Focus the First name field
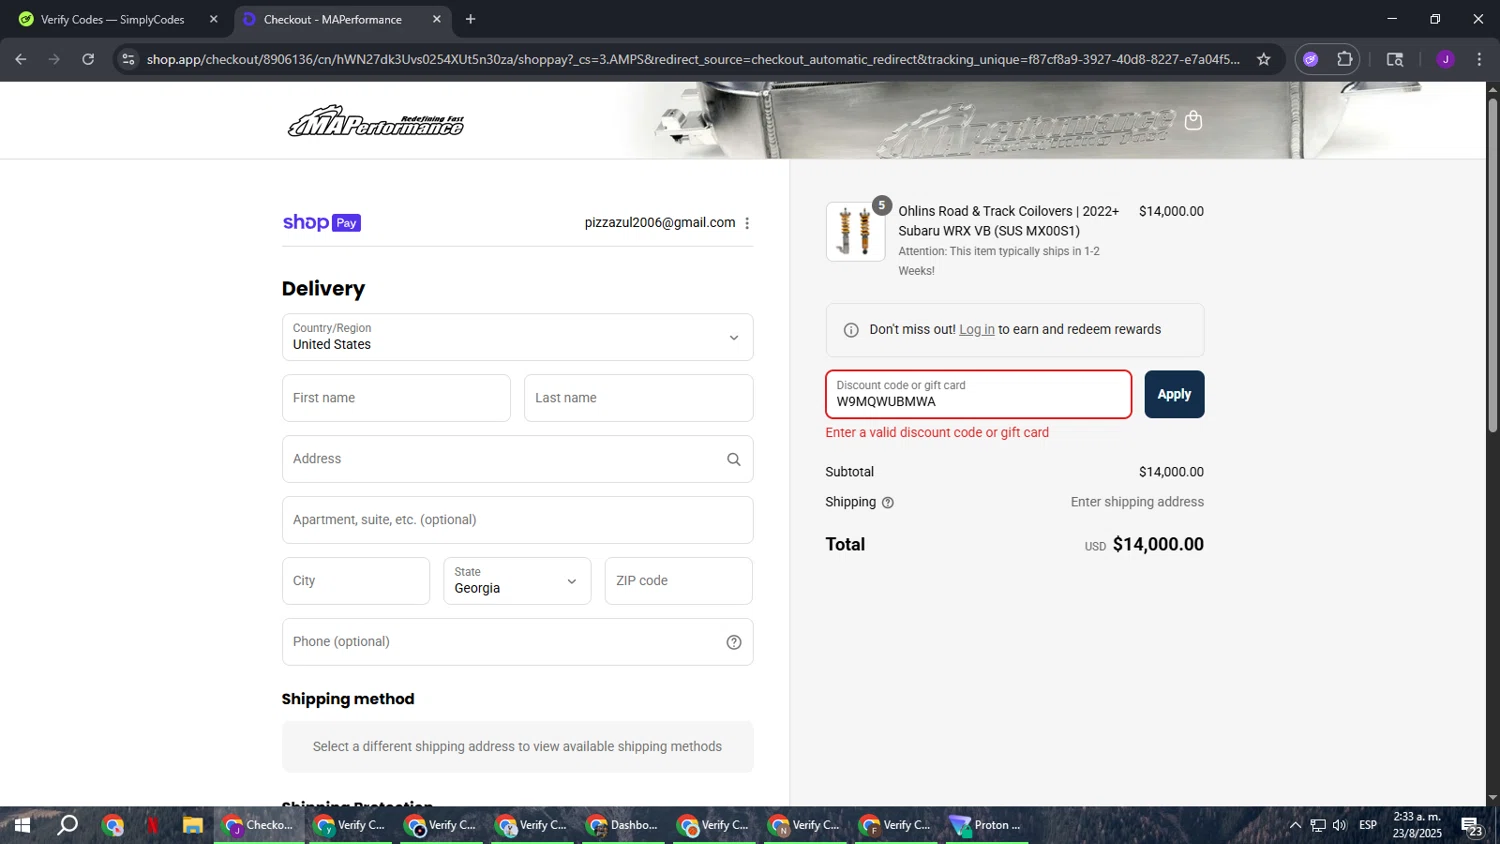Viewport: 1500px width, 844px height. pyautogui.click(x=396, y=398)
